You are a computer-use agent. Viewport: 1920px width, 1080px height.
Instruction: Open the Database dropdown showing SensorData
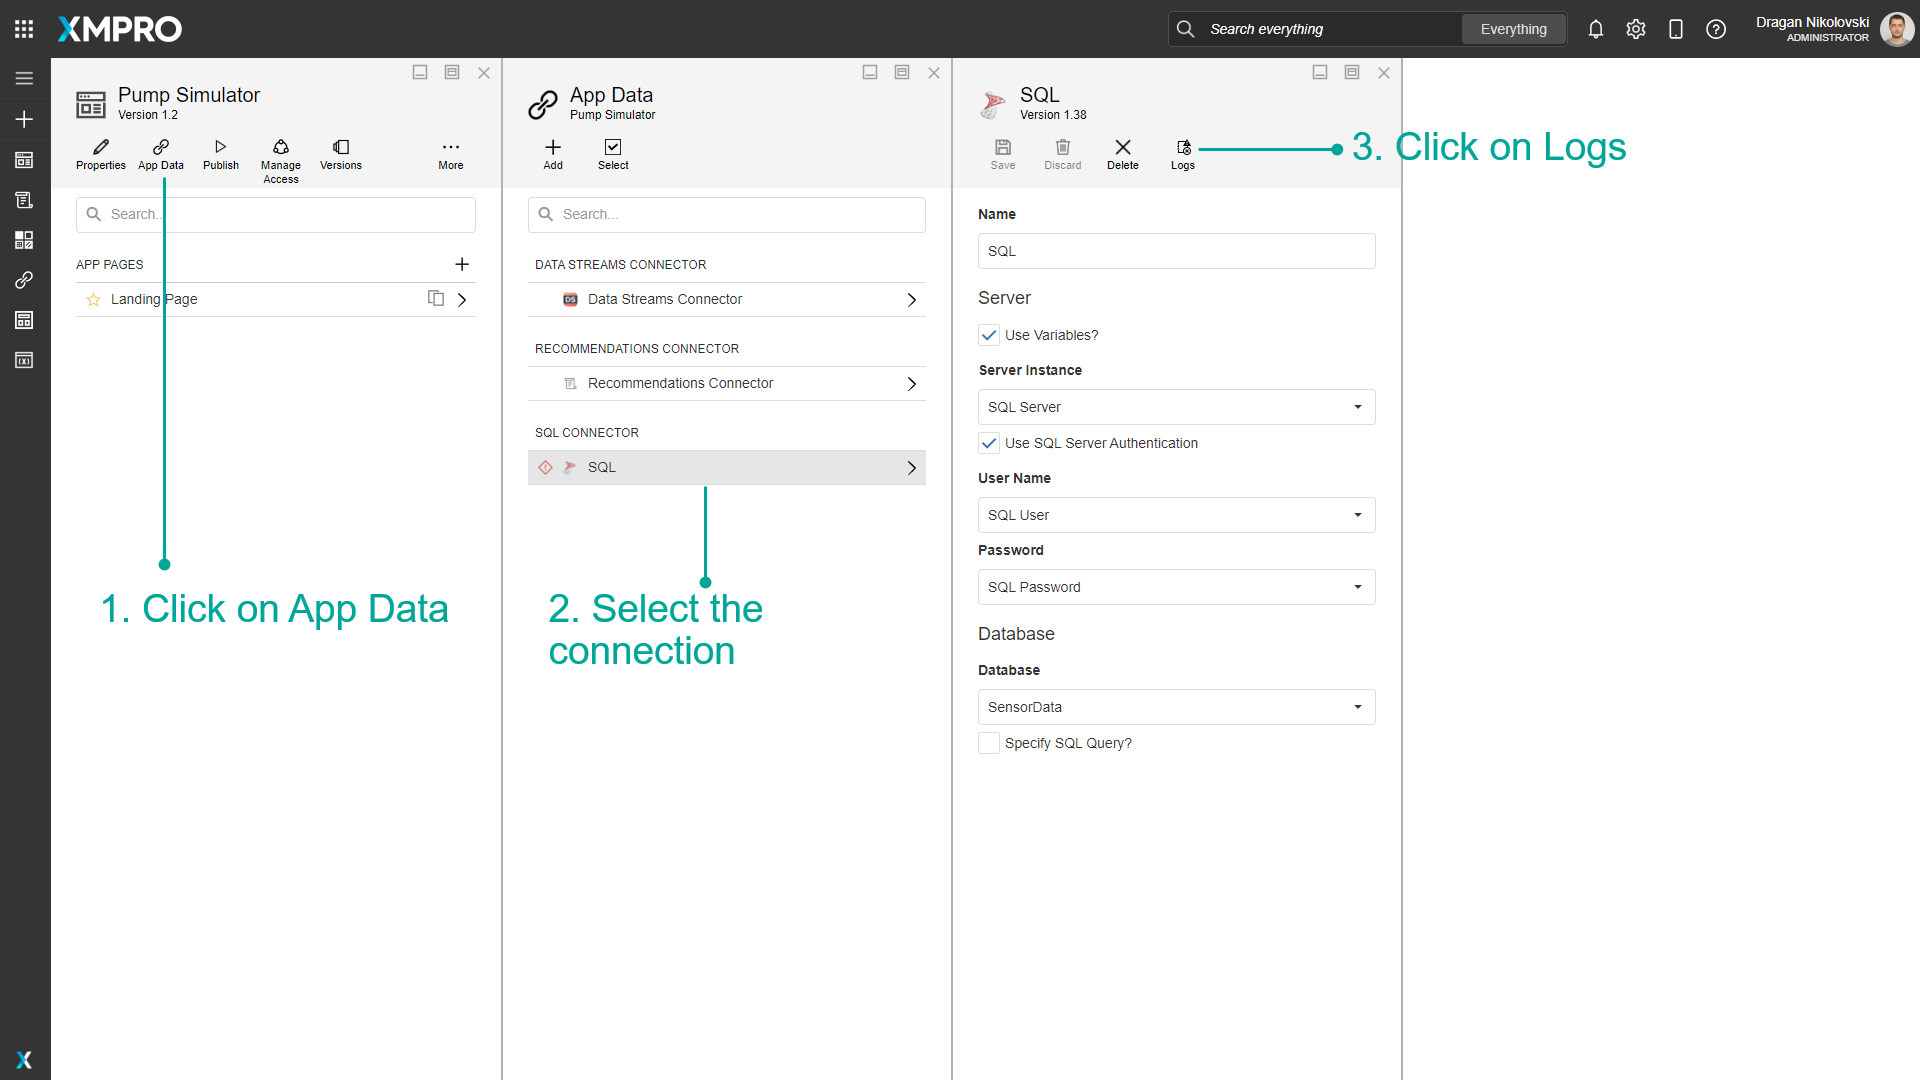(1357, 707)
